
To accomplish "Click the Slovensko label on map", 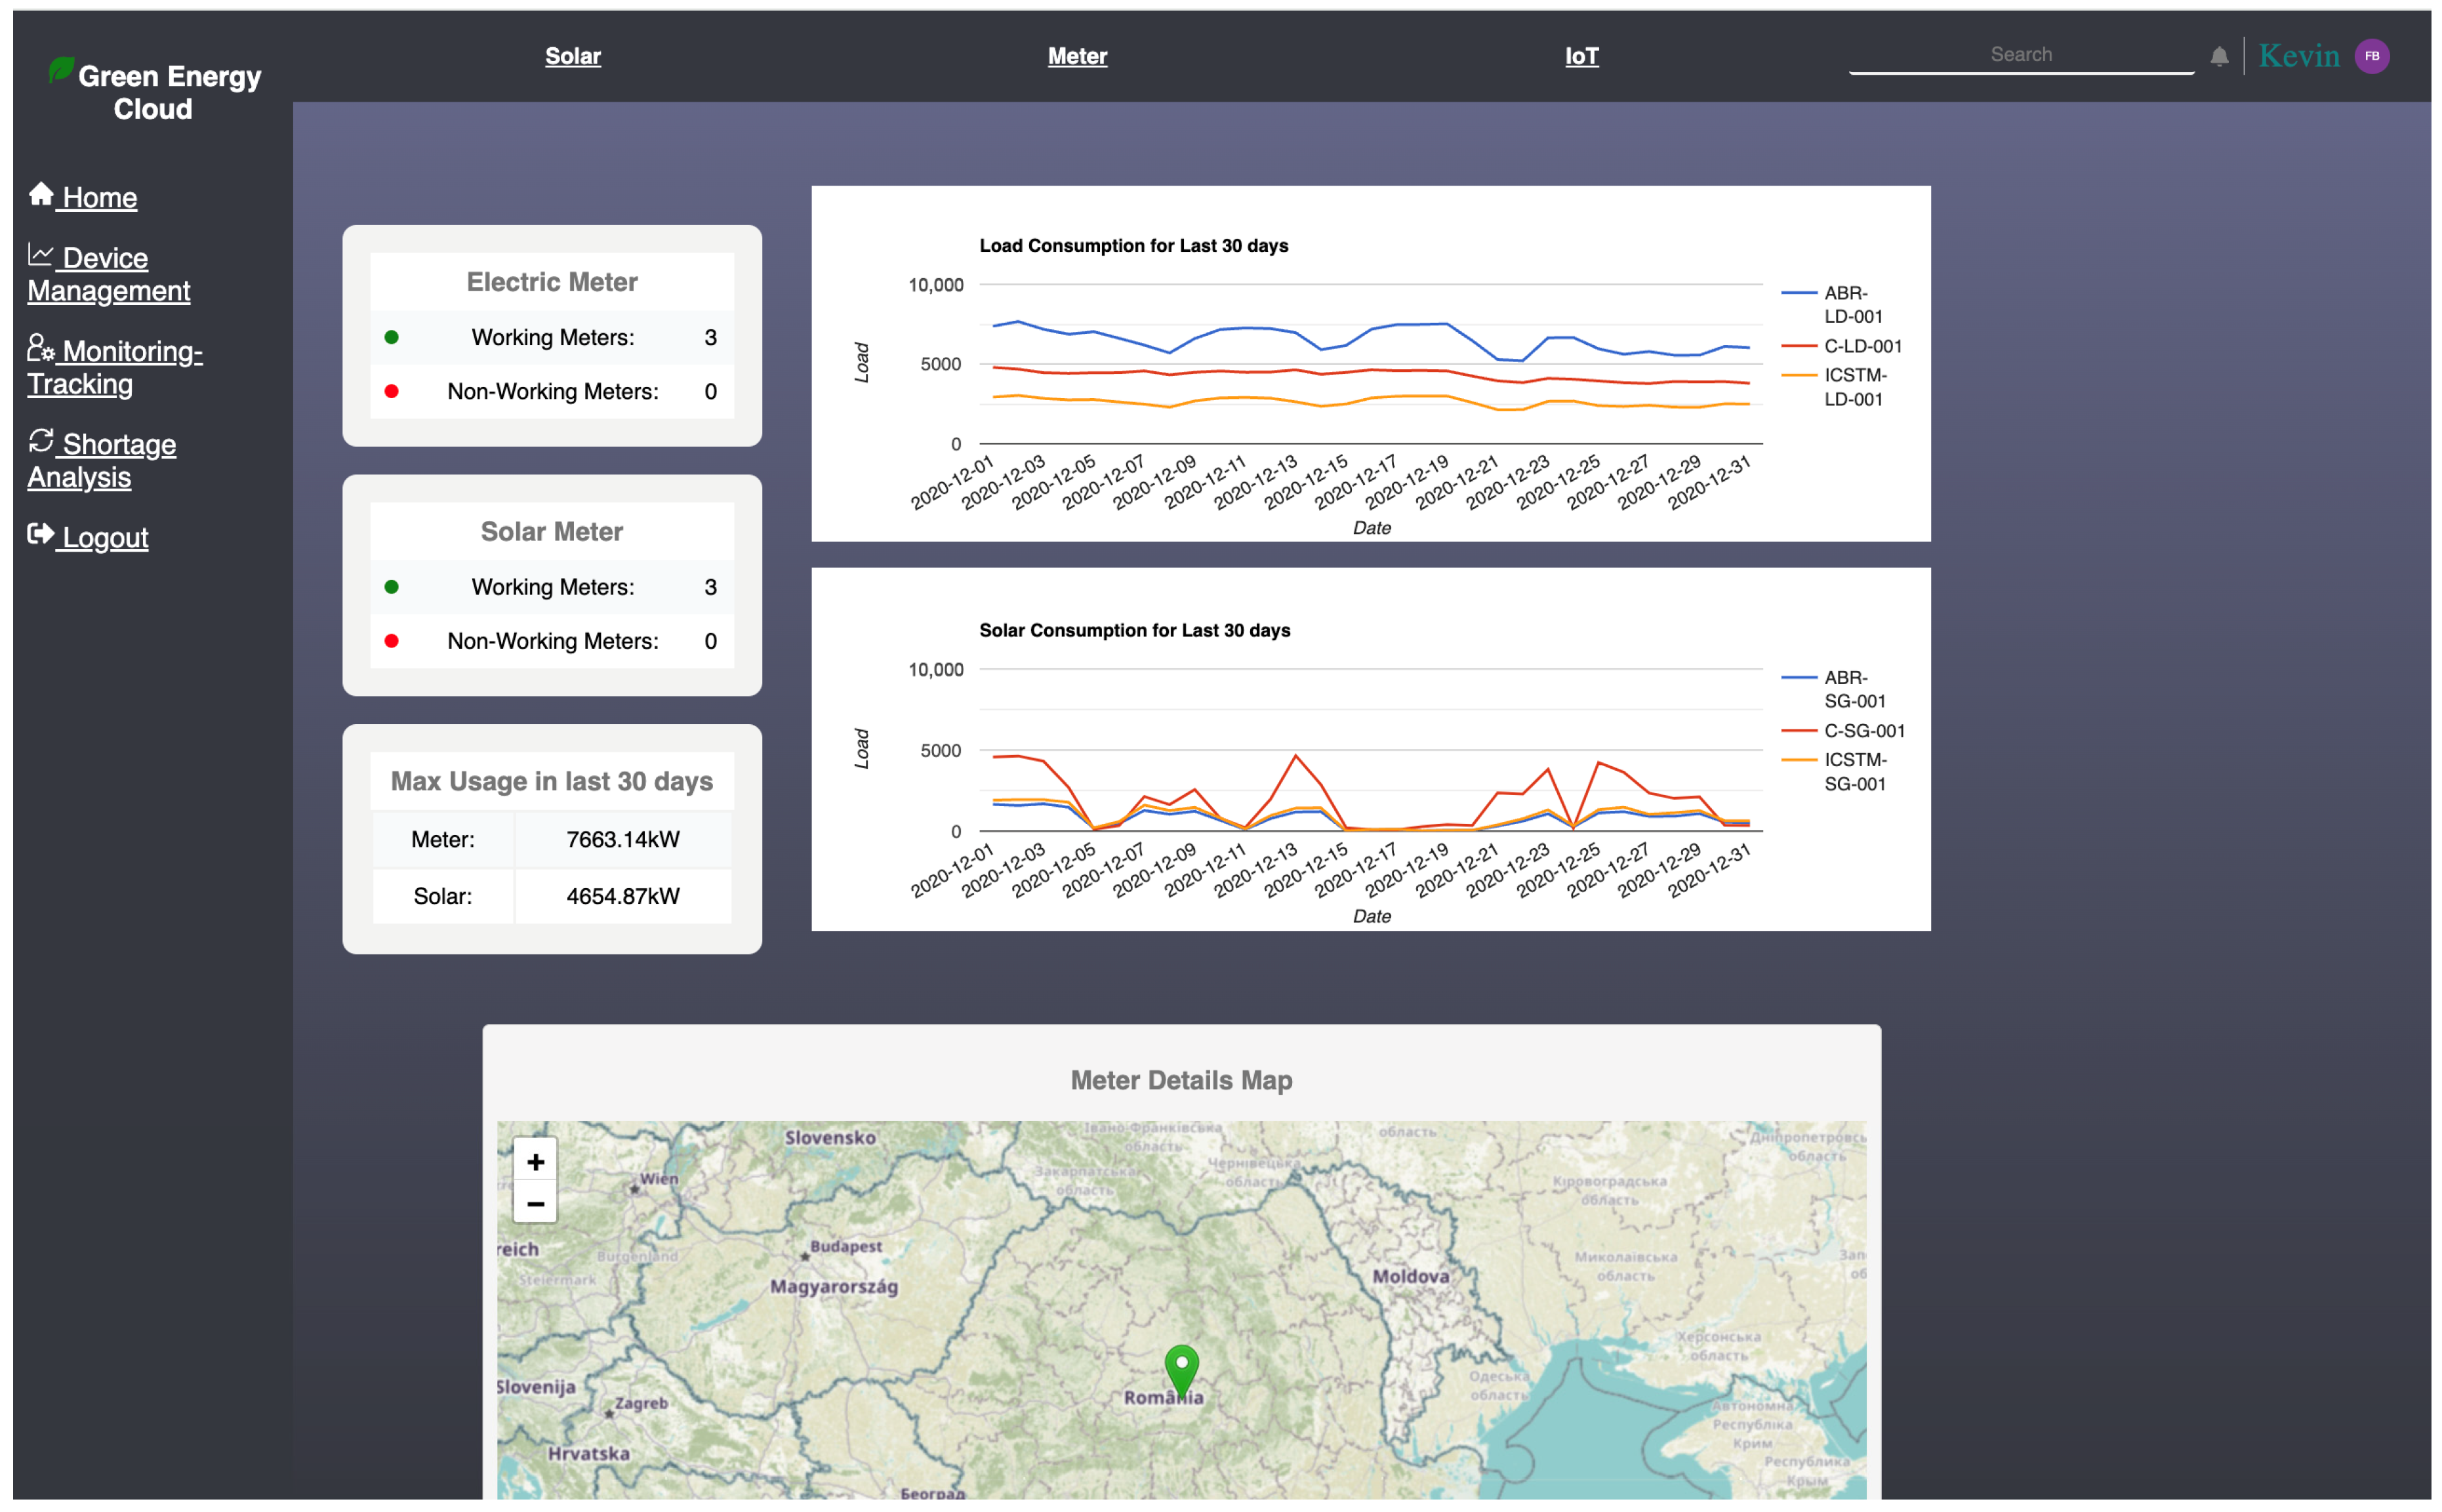I will tap(830, 1138).
